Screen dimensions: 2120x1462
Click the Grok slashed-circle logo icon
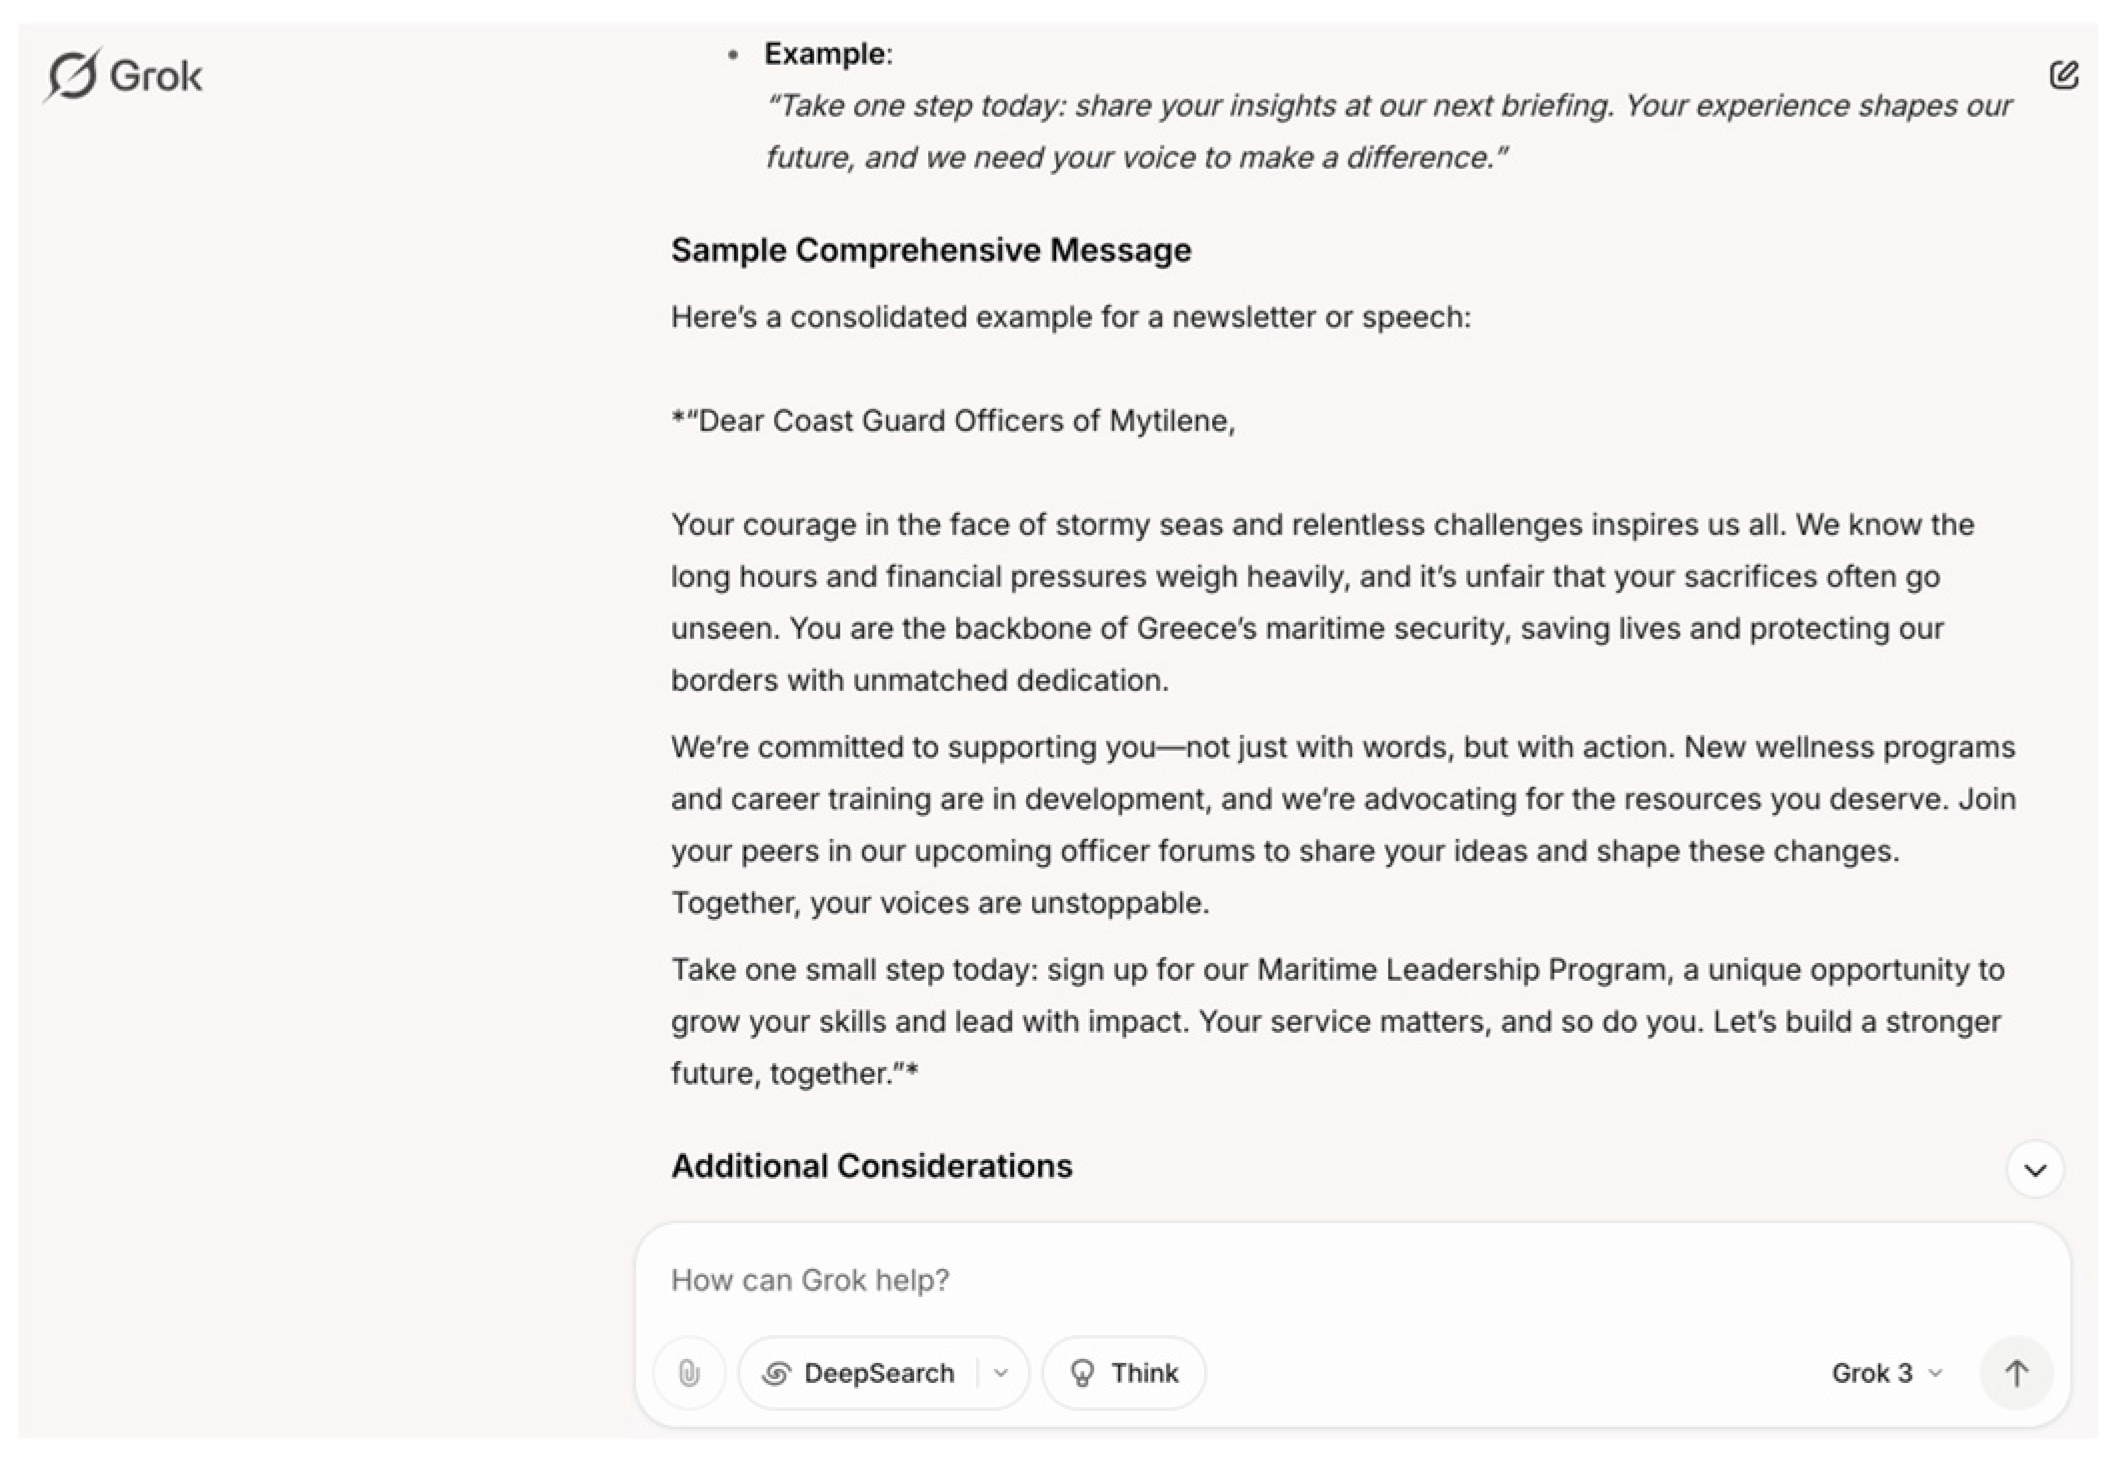tap(72, 75)
